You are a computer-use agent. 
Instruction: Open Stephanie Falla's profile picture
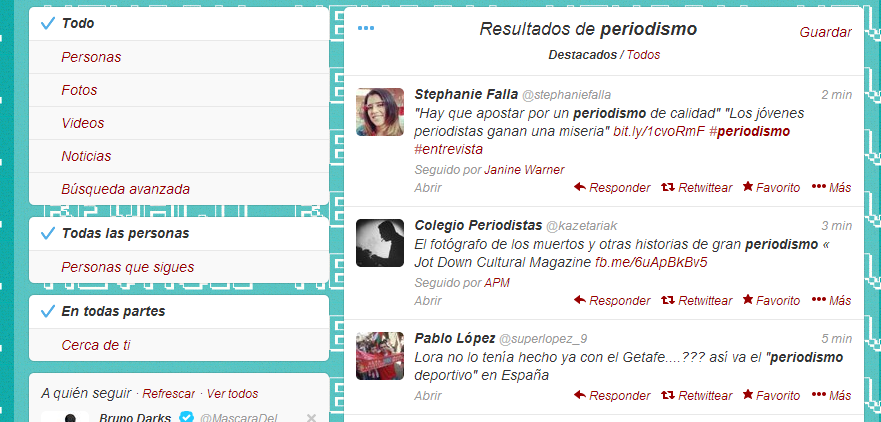tap(380, 112)
